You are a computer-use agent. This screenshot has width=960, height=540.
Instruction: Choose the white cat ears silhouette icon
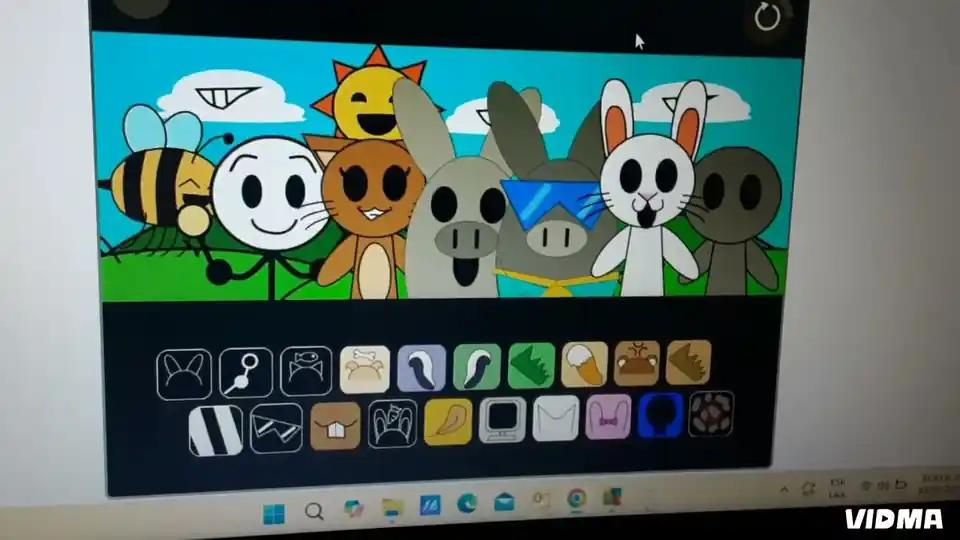(555, 418)
